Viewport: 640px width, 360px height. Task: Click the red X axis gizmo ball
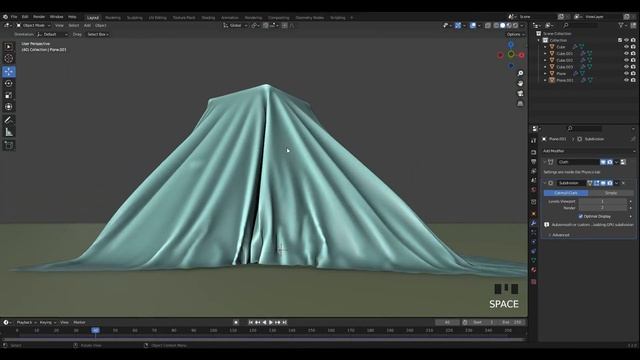coord(521,55)
